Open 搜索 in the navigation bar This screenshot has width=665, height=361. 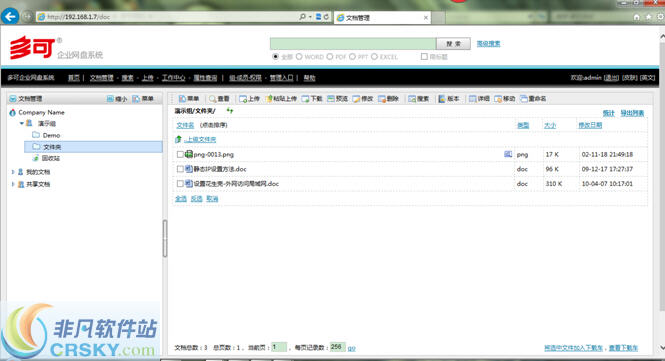coord(127,78)
